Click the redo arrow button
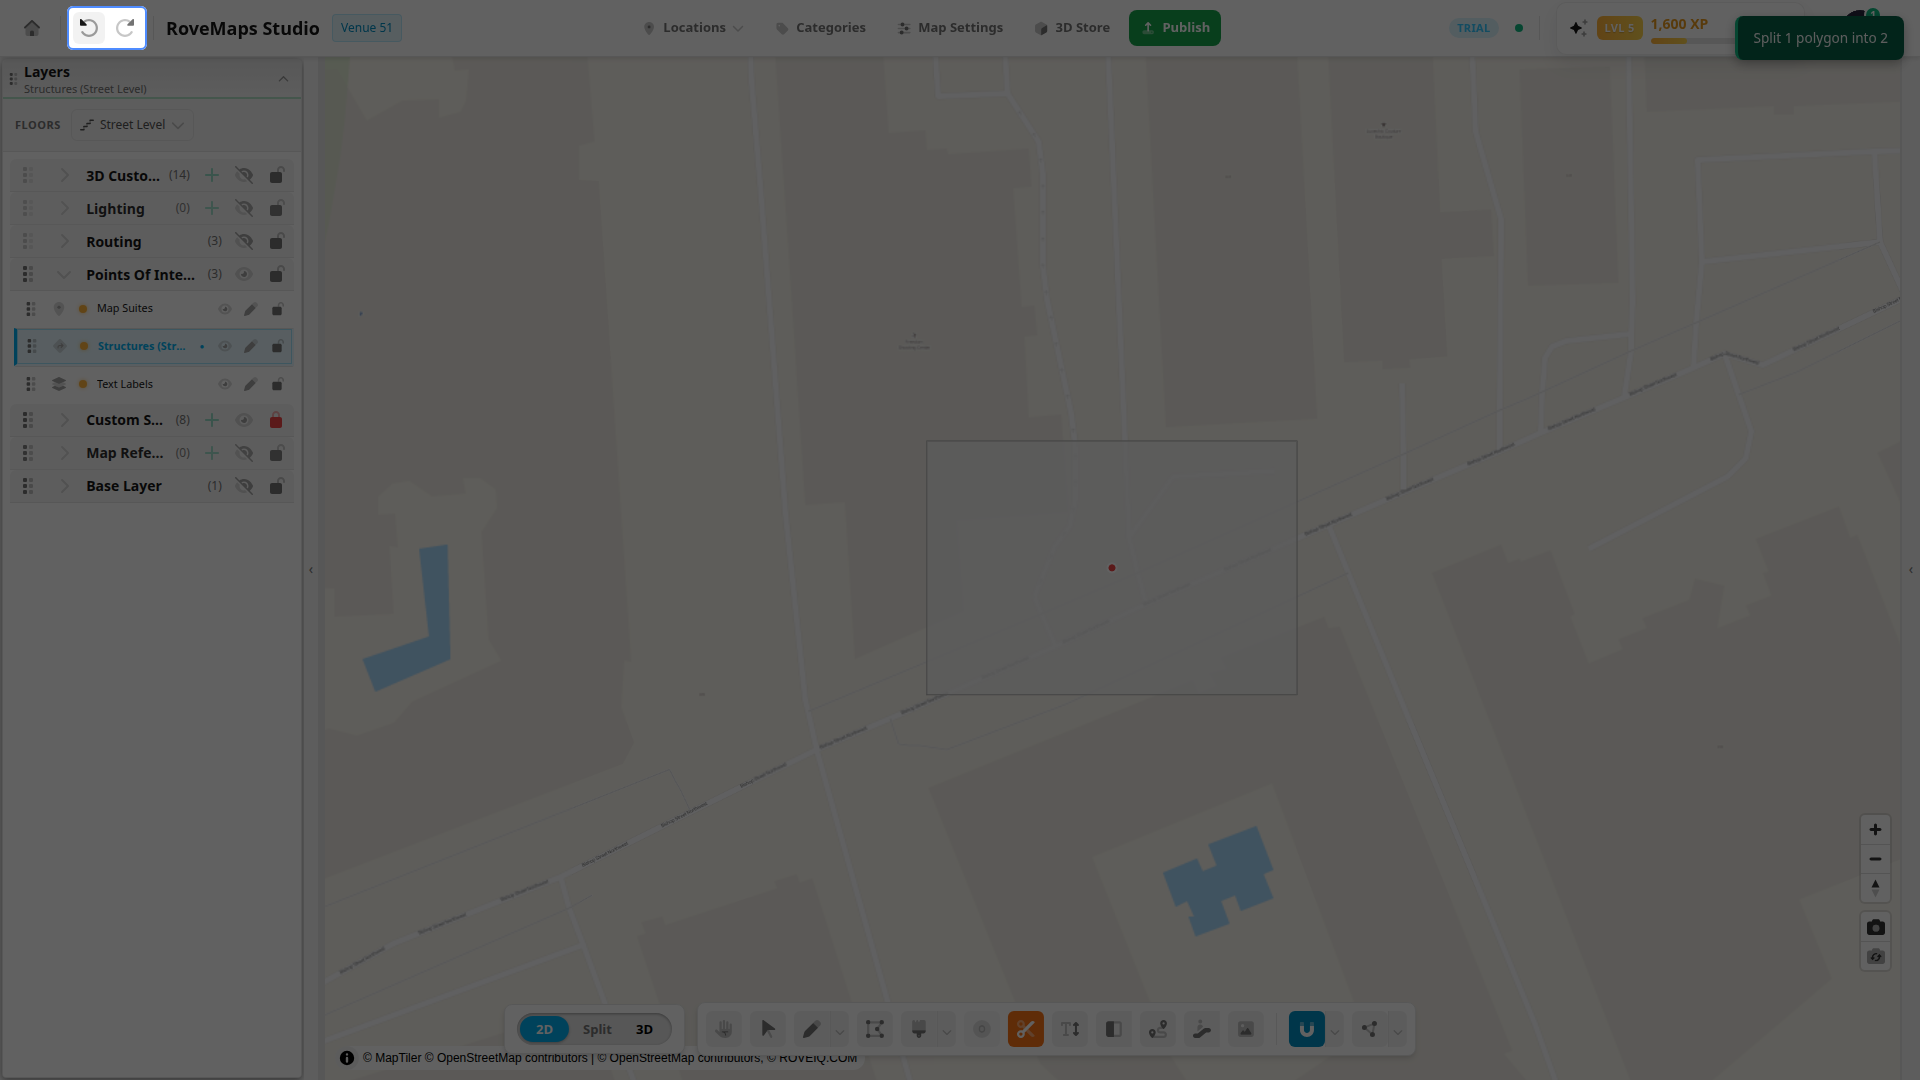 [125, 28]
